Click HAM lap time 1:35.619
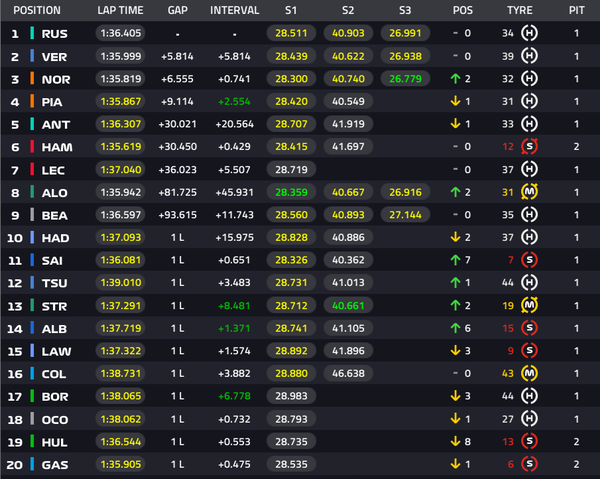 [x=121, y=147]
